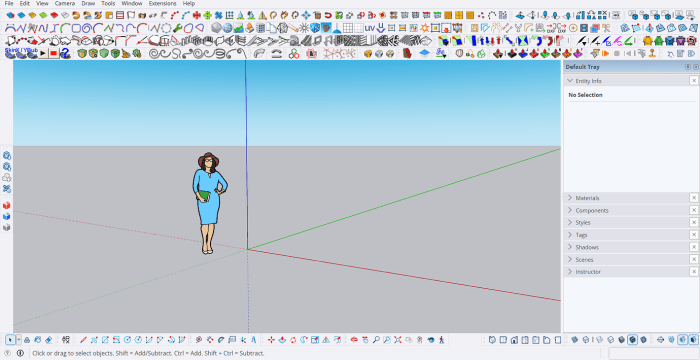Activate the Zoom Window tool
The width and height of the screenshot is (700, 360).
point(387,340)
